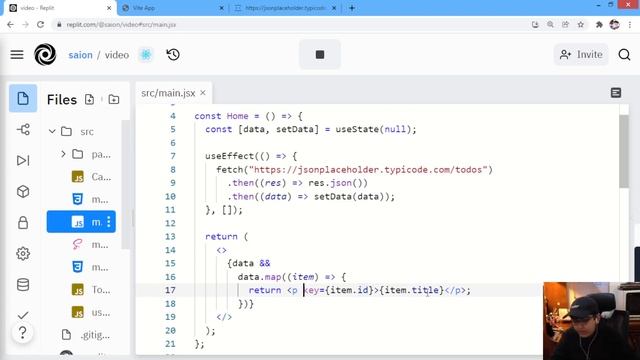Image resolution: width=640 pixels, height=360 pixels.
Task: Open the Unit tests checkmark icon
Action: pyautogui.click(x=23, y=315)
